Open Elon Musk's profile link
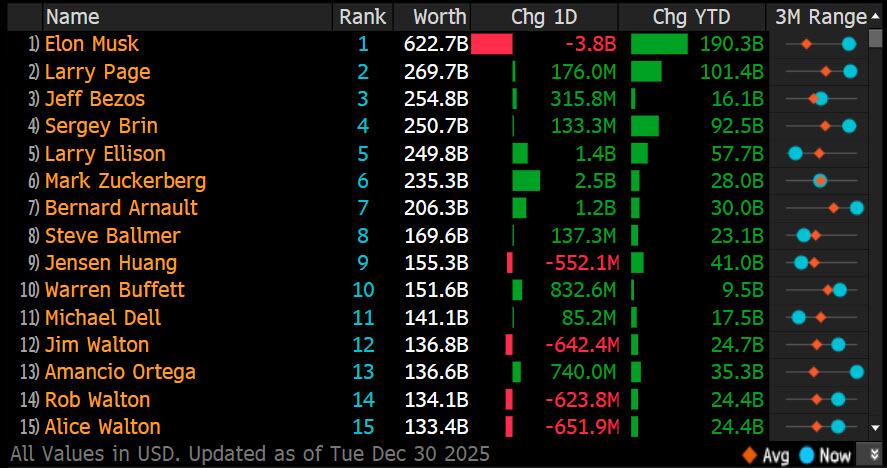Image resolution: width=887 pixels, height=468 pixels. [x=92, y=44]
